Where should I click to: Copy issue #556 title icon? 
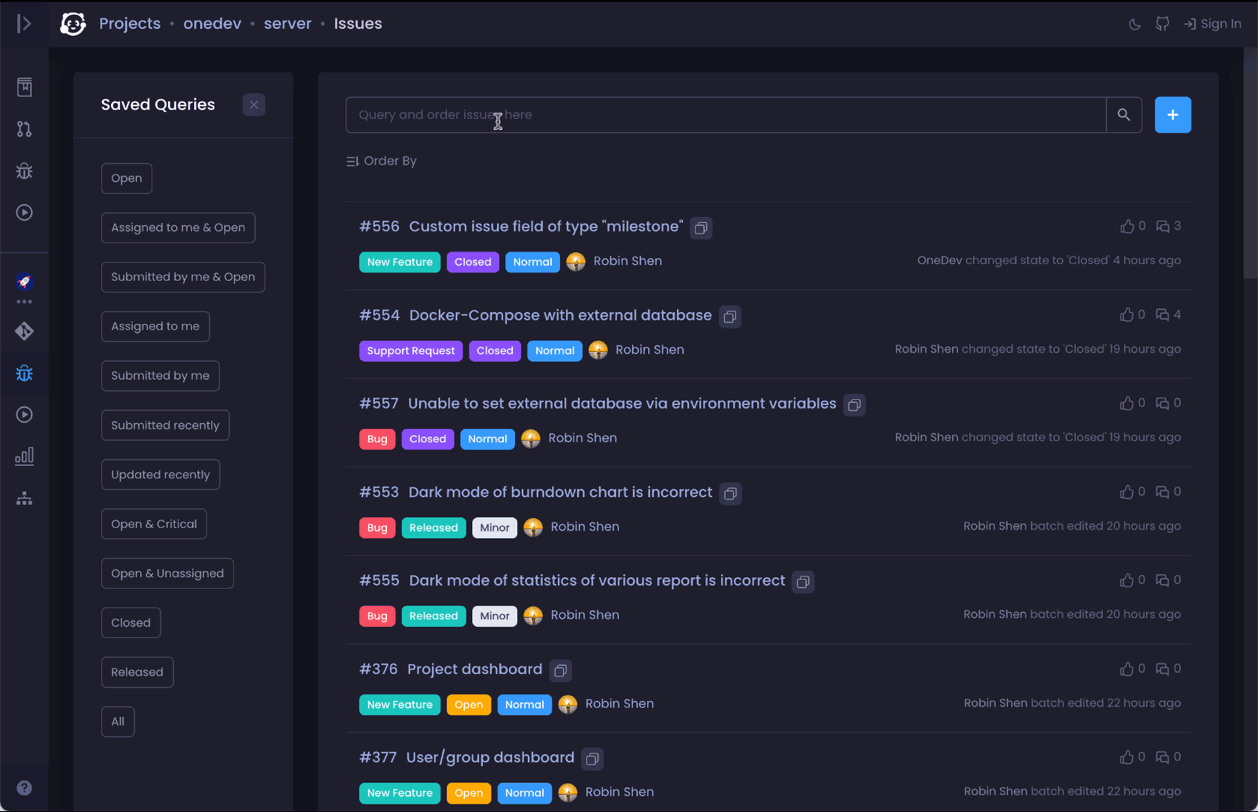pyautogui.click(x=701, y=228)
